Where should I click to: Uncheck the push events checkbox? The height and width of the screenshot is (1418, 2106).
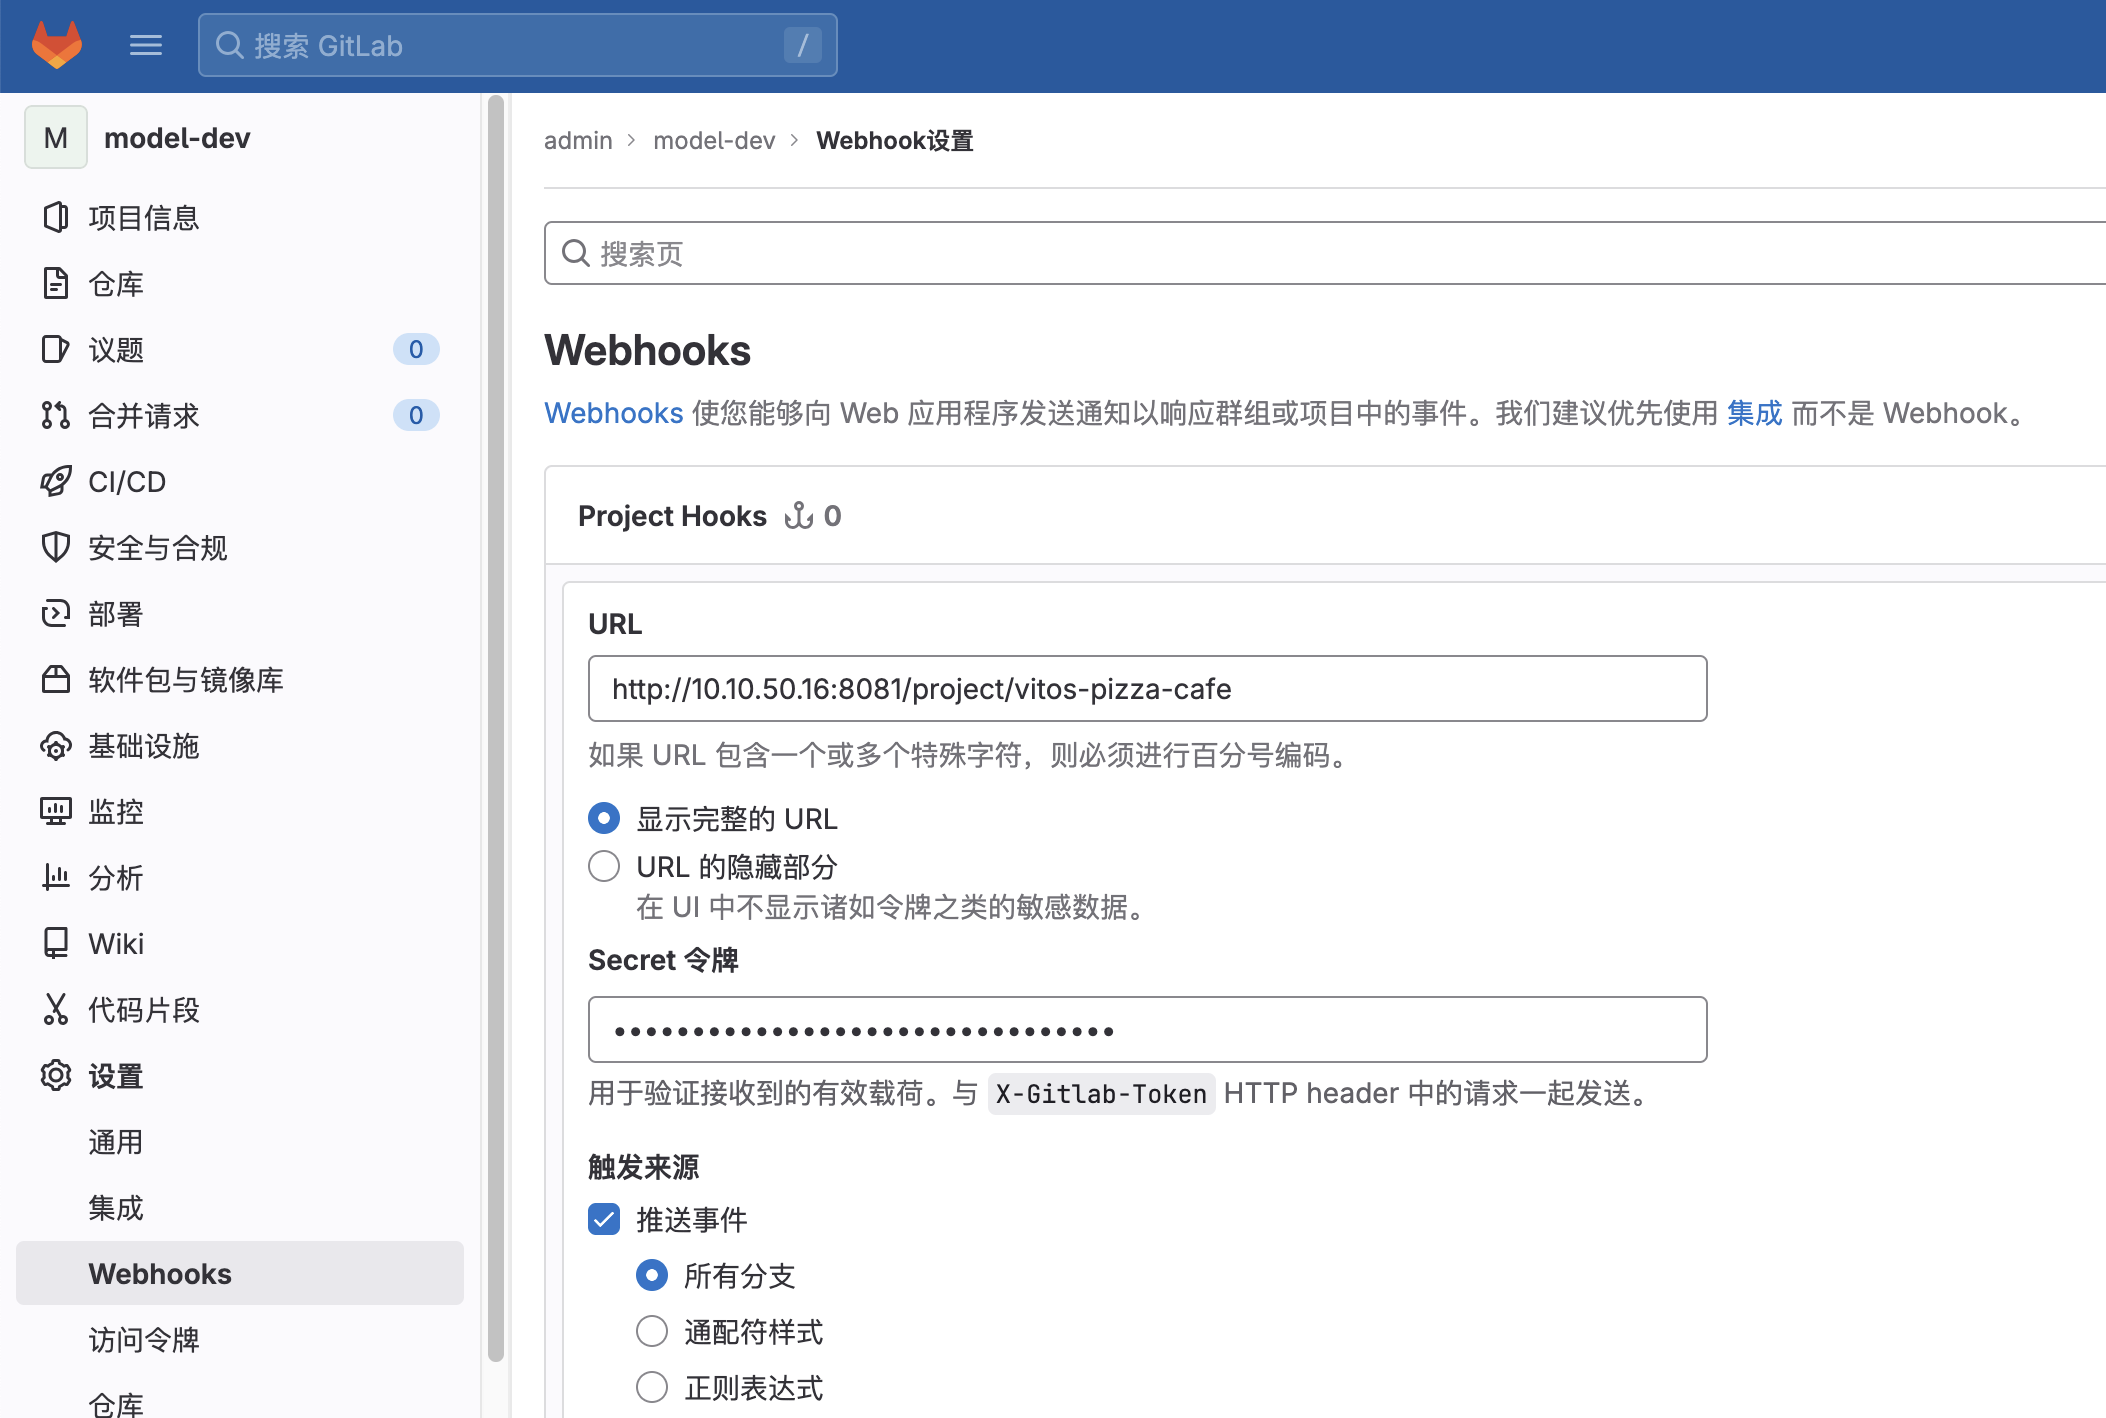coord(604,1219)
